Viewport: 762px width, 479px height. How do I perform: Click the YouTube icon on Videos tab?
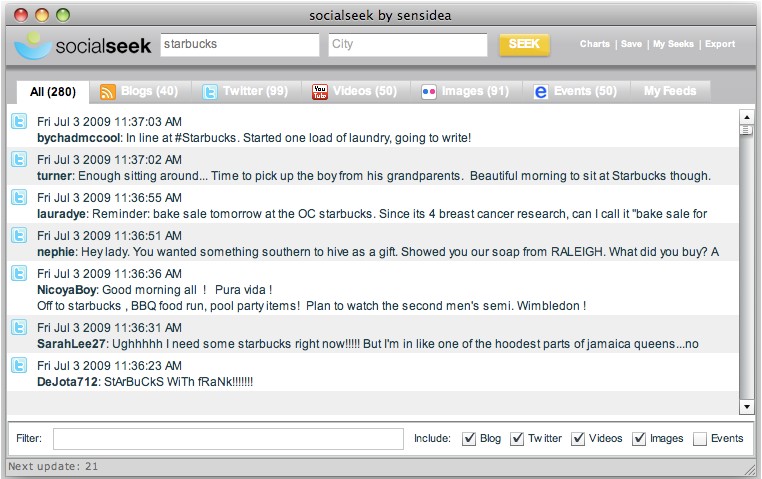click(319, 91)
